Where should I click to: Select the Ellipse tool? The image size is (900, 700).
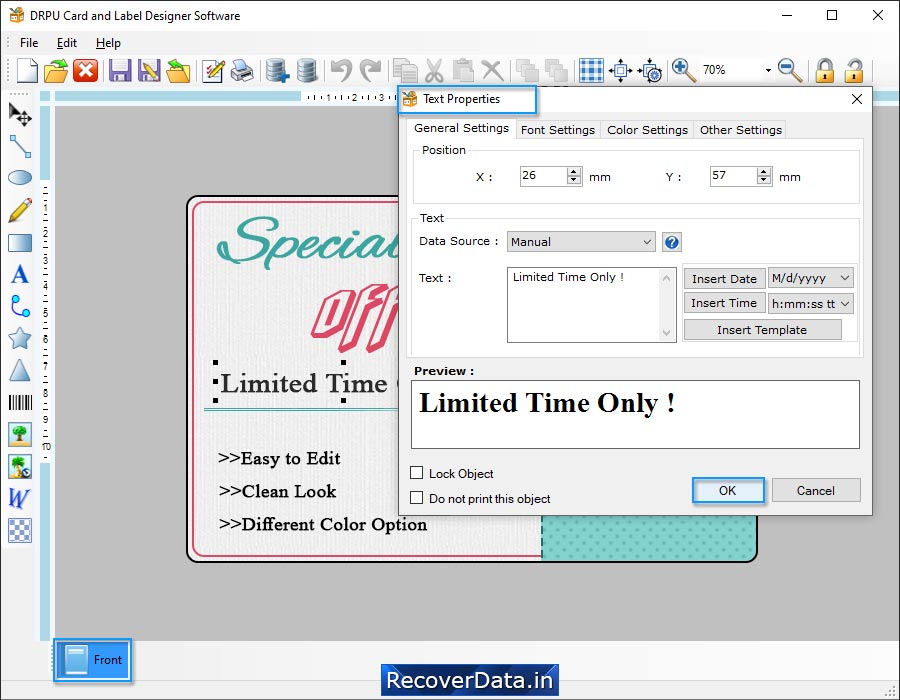tap(20, 178)
